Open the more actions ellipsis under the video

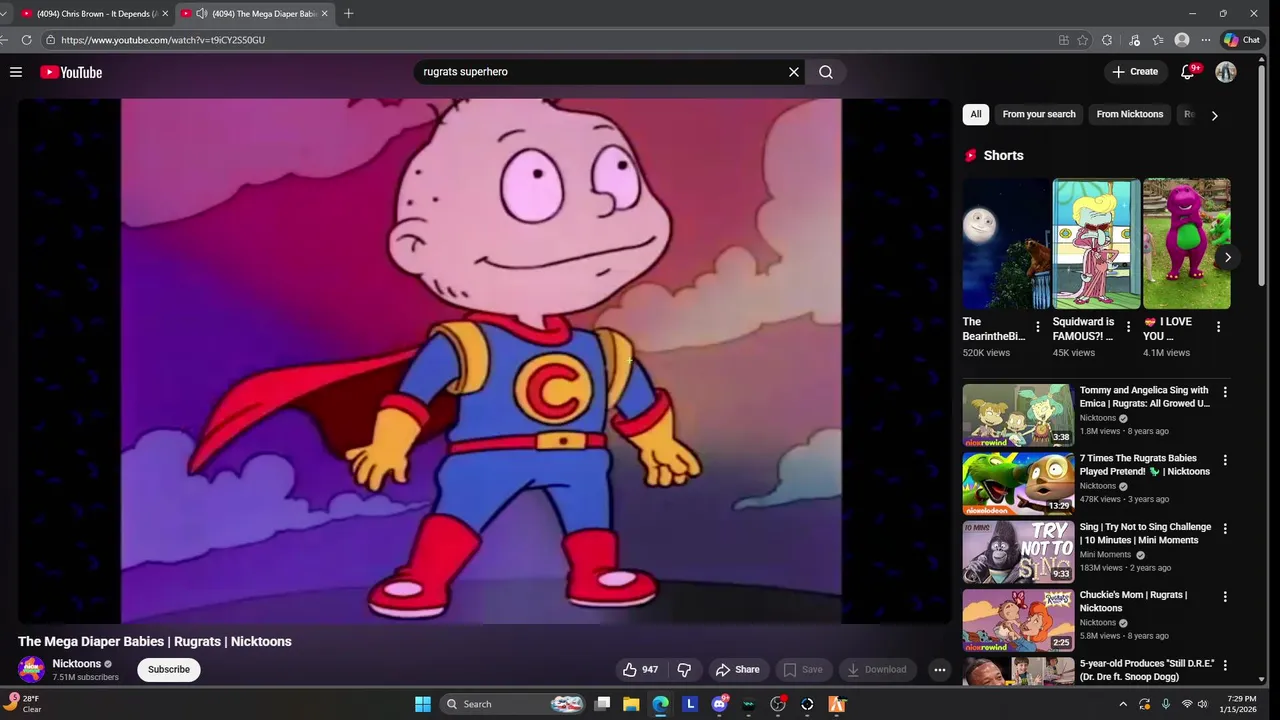click(x=939, y=670)
